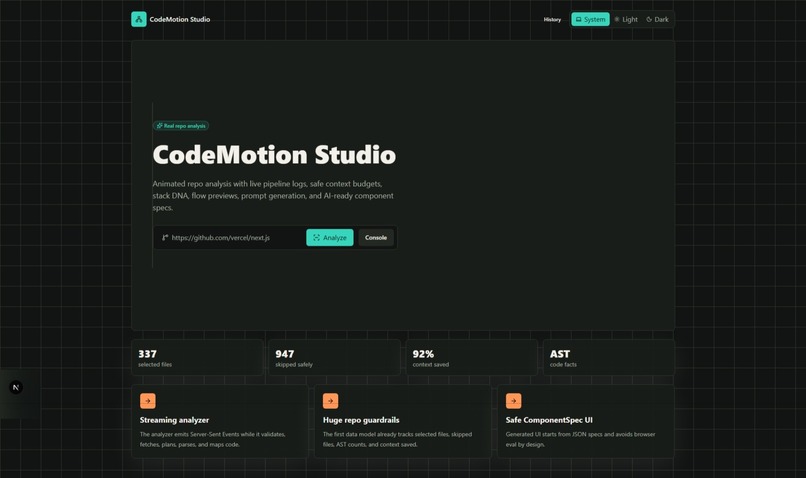806x478 pixels.
Task: Select the System theme option
Action: click(590, 19)
